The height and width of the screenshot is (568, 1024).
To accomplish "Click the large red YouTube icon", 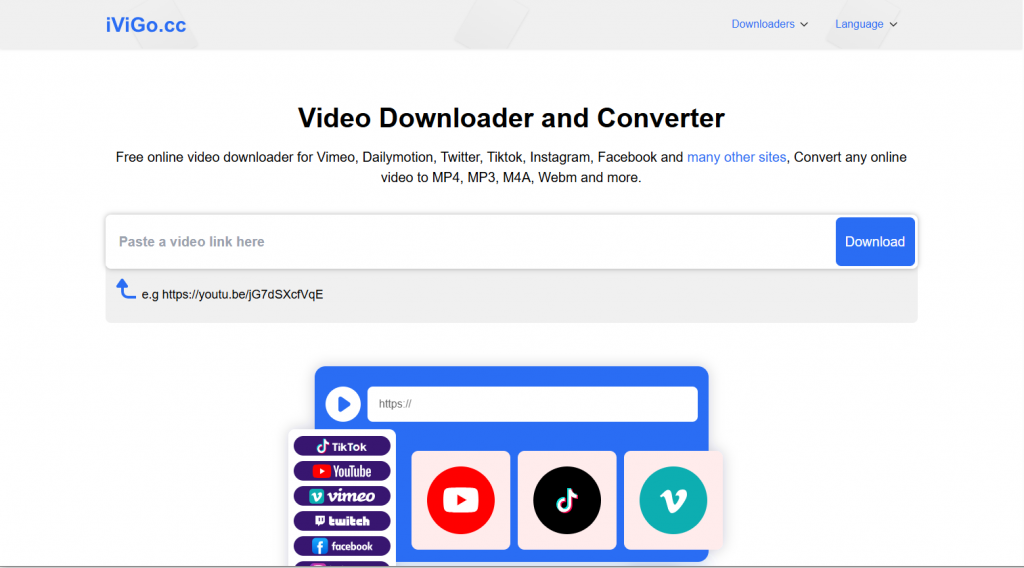I will click(460, 500).
